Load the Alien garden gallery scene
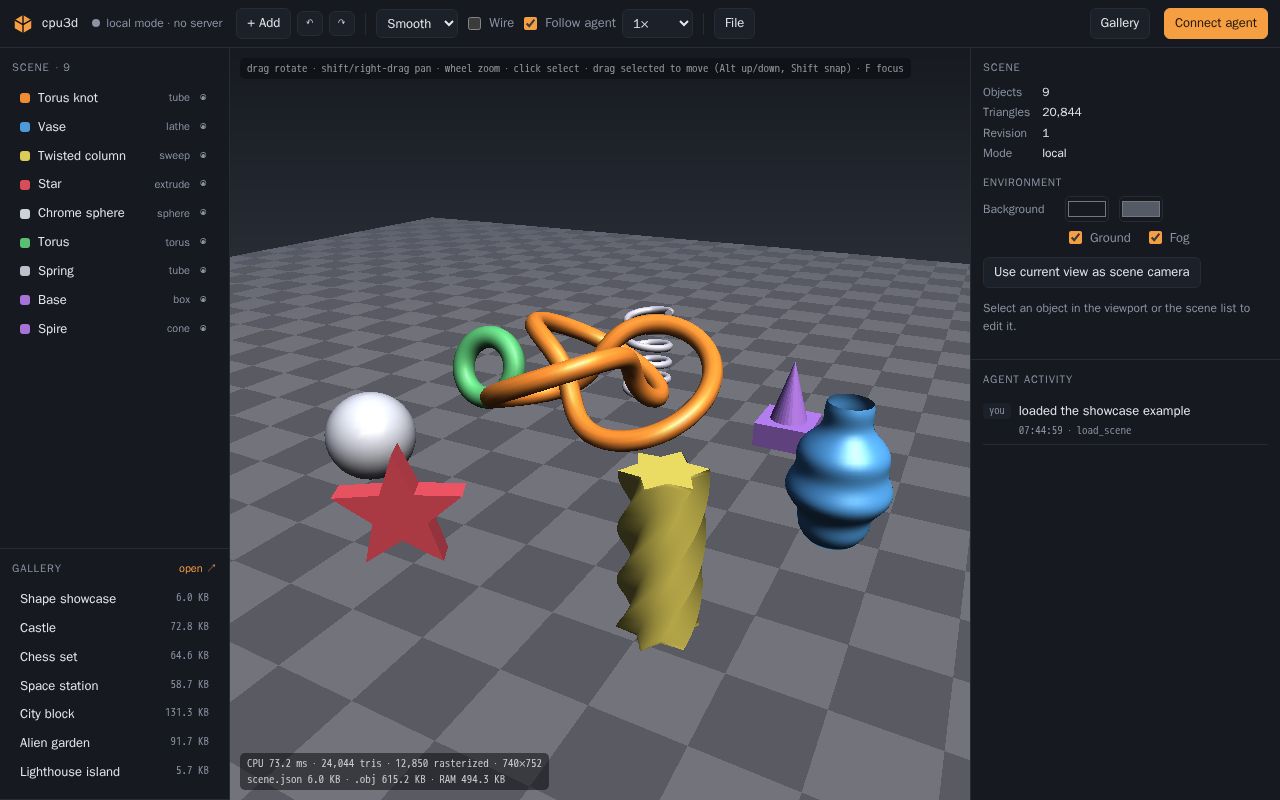 coord(114,743)
